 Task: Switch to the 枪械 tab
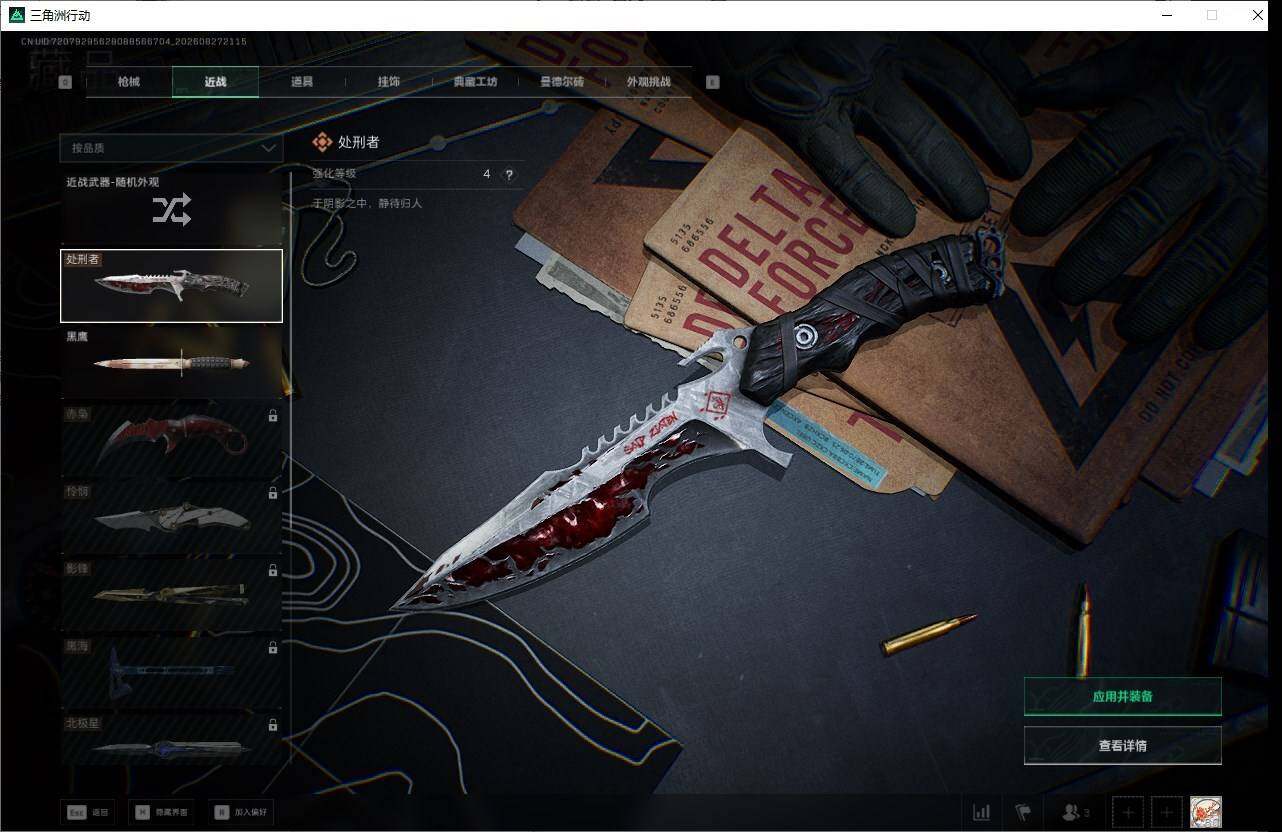129,82
